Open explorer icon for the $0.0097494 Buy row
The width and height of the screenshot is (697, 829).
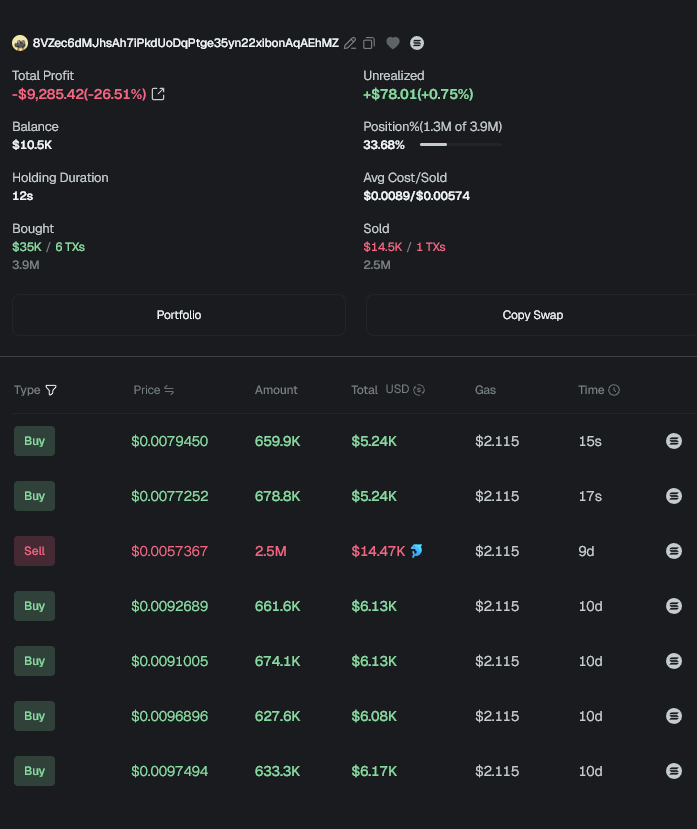click(674, 771)
